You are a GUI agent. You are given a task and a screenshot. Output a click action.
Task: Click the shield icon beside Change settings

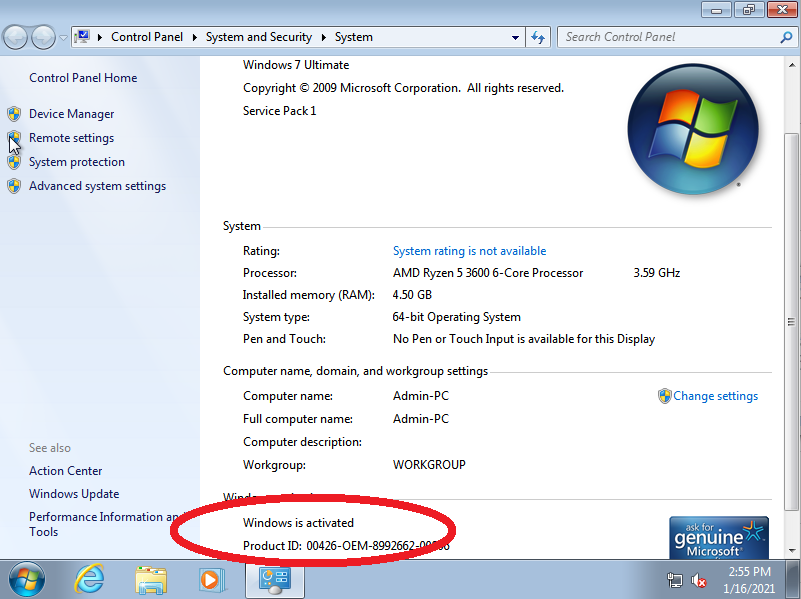click(665, 396)
